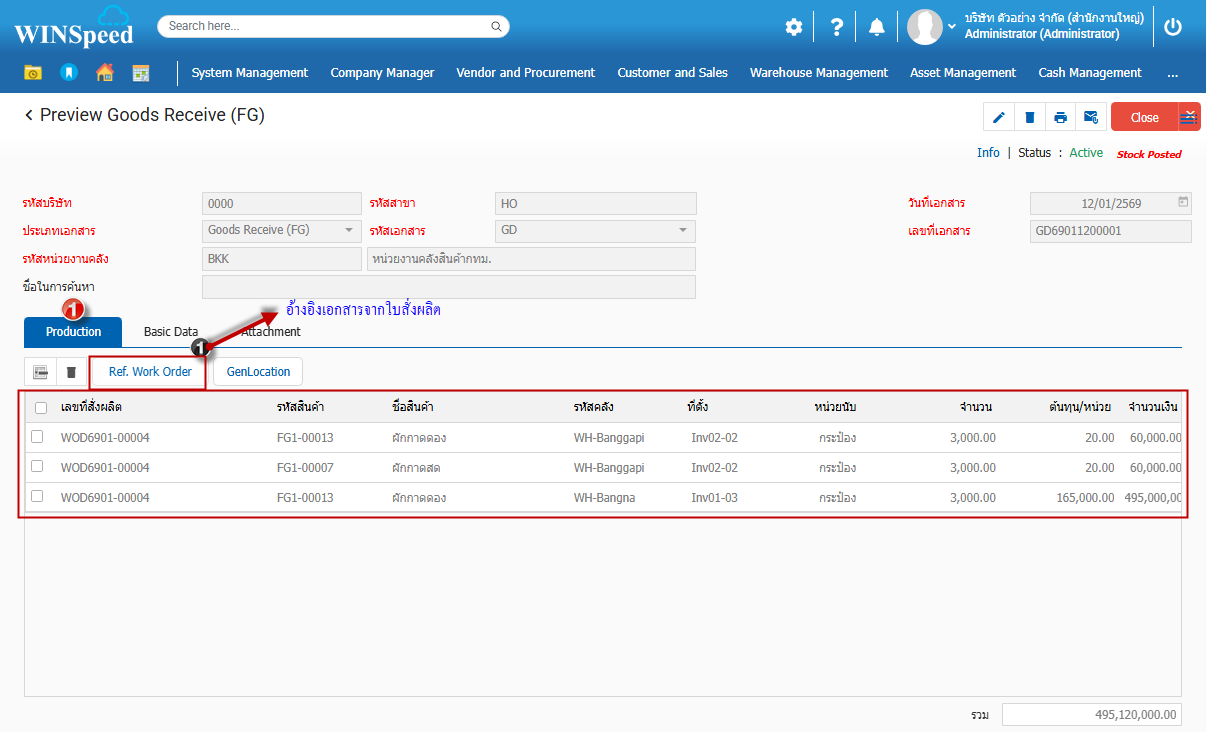Open the settings gear icon
Screen dimensions: 1207x732
click(793, 27)
